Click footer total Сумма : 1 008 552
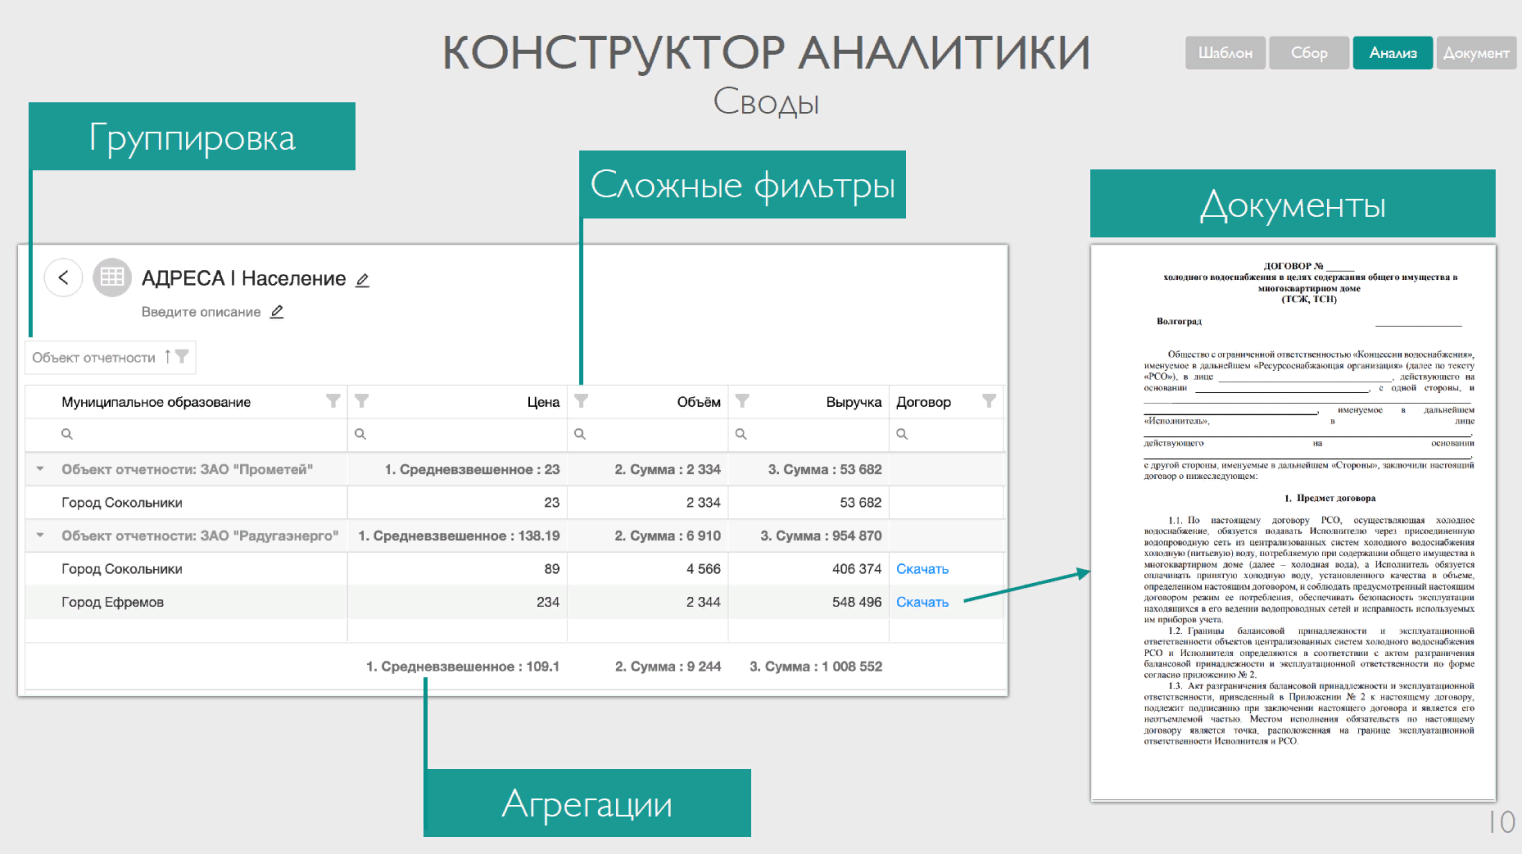1522x854 pixels. 816,667
